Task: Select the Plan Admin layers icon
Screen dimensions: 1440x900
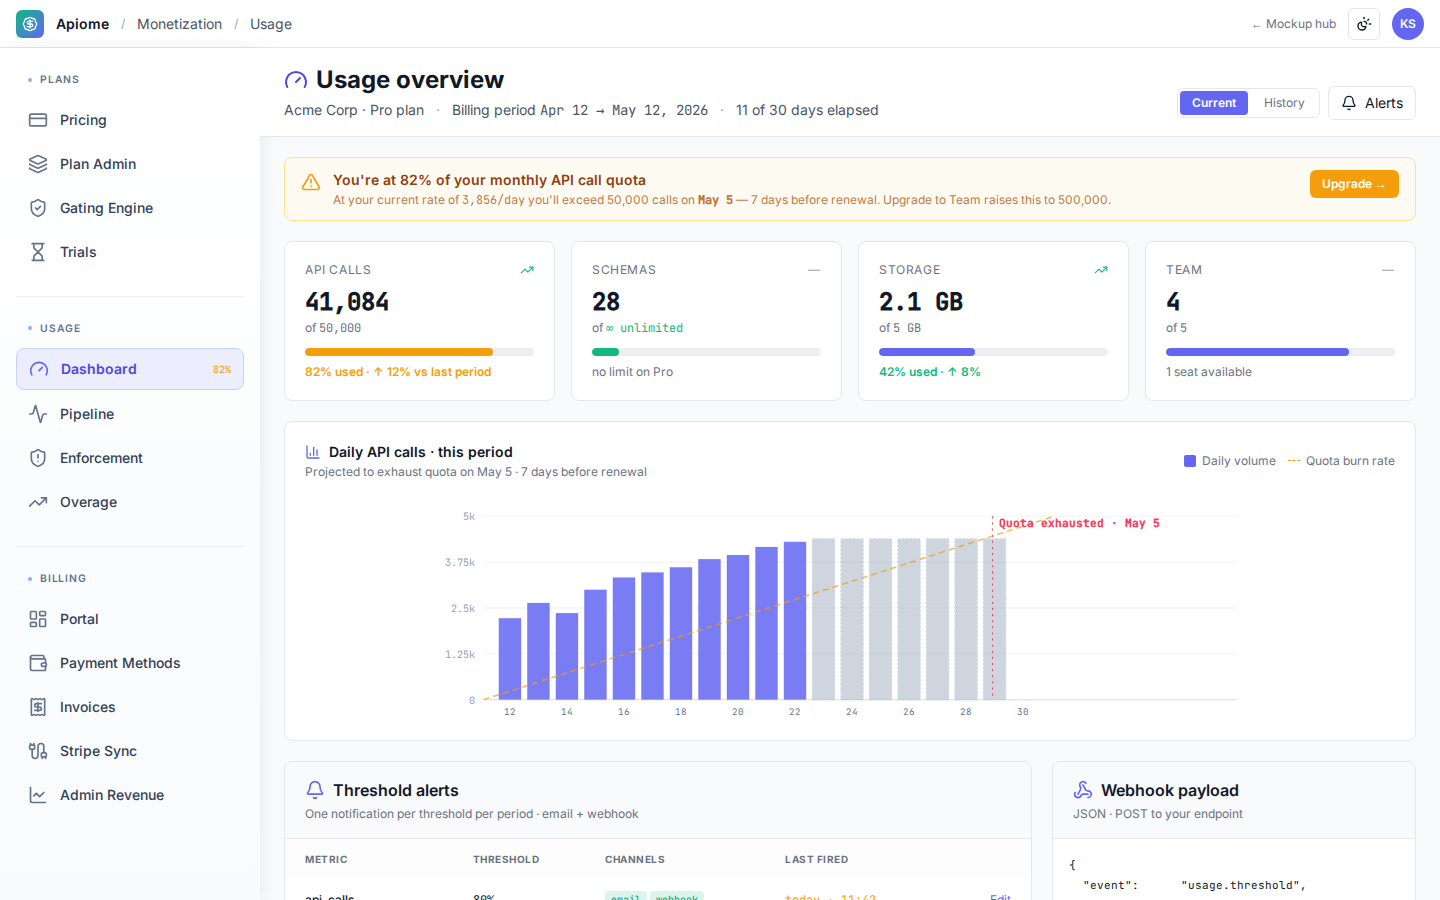Action: tap(38, 164)
